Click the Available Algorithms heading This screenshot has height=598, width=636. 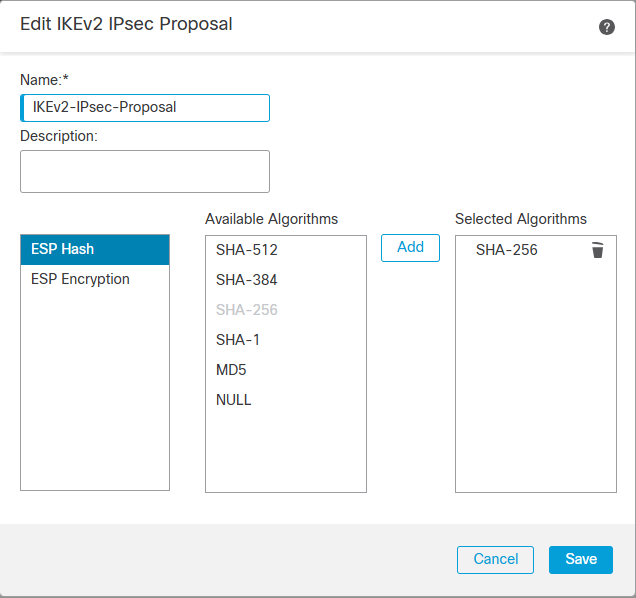click(271, 218)
